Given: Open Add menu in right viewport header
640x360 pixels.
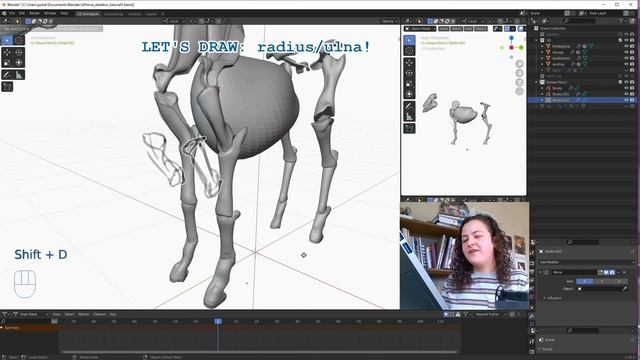Looking at the screenshot, I should pyautogui.click(x=469, y=29).
